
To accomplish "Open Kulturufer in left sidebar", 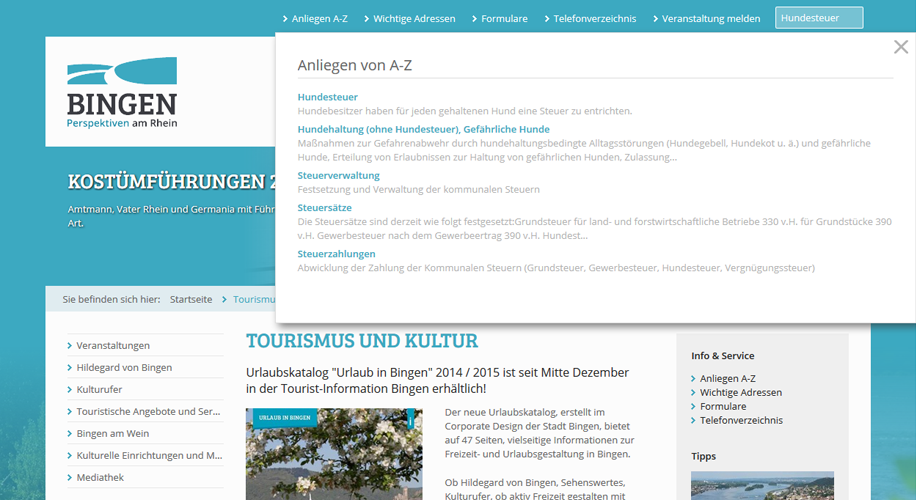I will pyautogui.click(x=99, y=389).
